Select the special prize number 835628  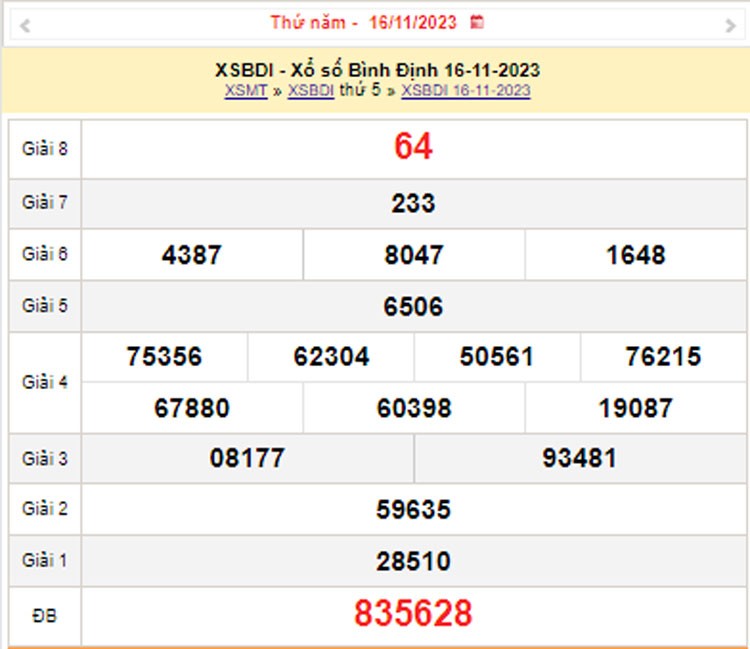click(413, 614)
